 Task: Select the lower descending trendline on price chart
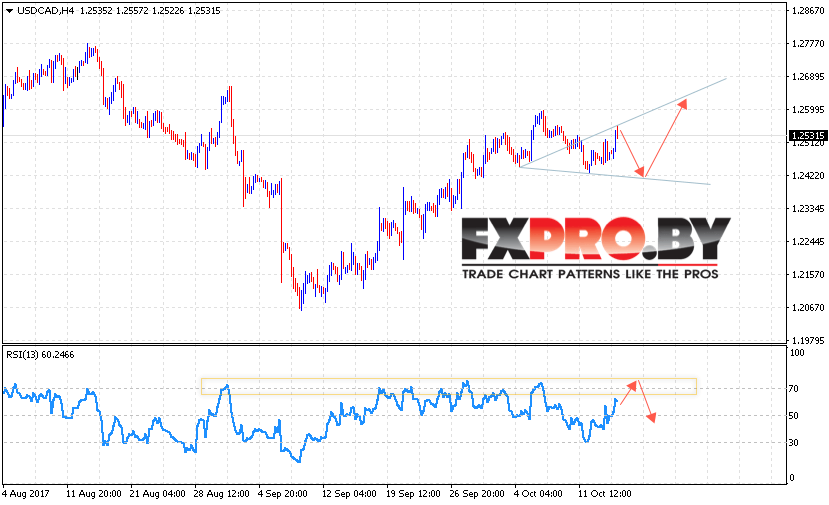coord(615,176)
